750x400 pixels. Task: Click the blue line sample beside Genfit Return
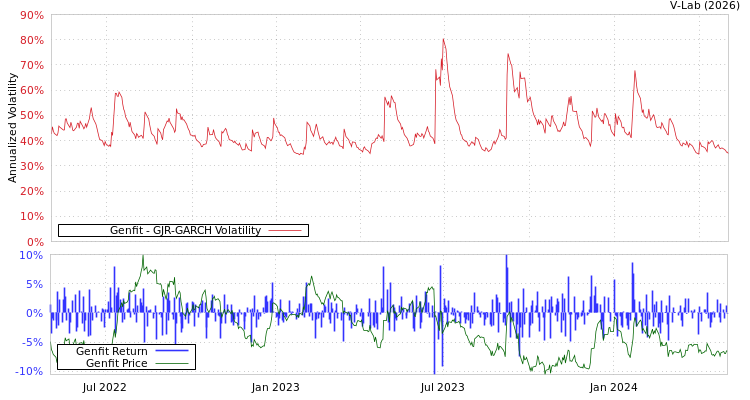tap(171, 351)
